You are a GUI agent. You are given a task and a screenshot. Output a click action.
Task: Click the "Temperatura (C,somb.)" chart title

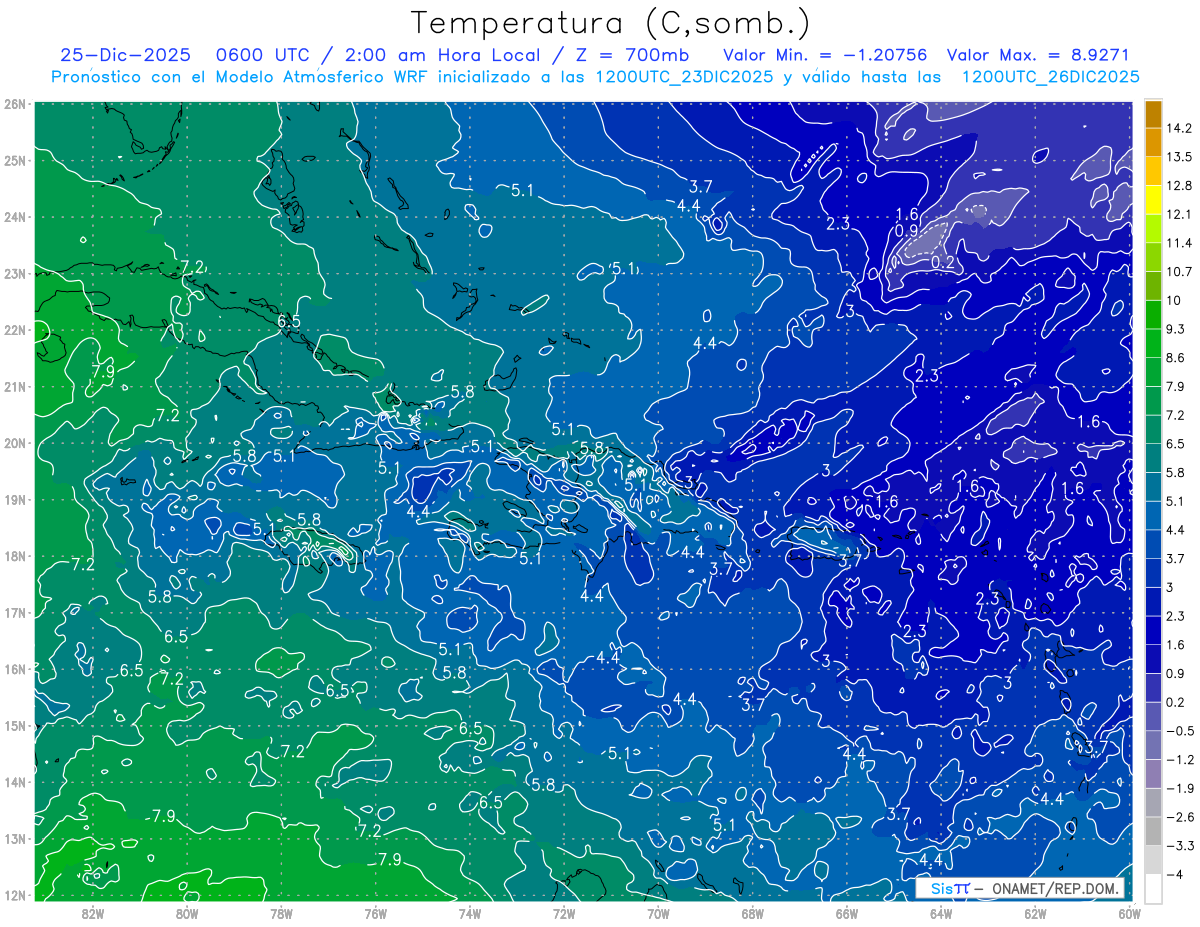click(612, 23)
